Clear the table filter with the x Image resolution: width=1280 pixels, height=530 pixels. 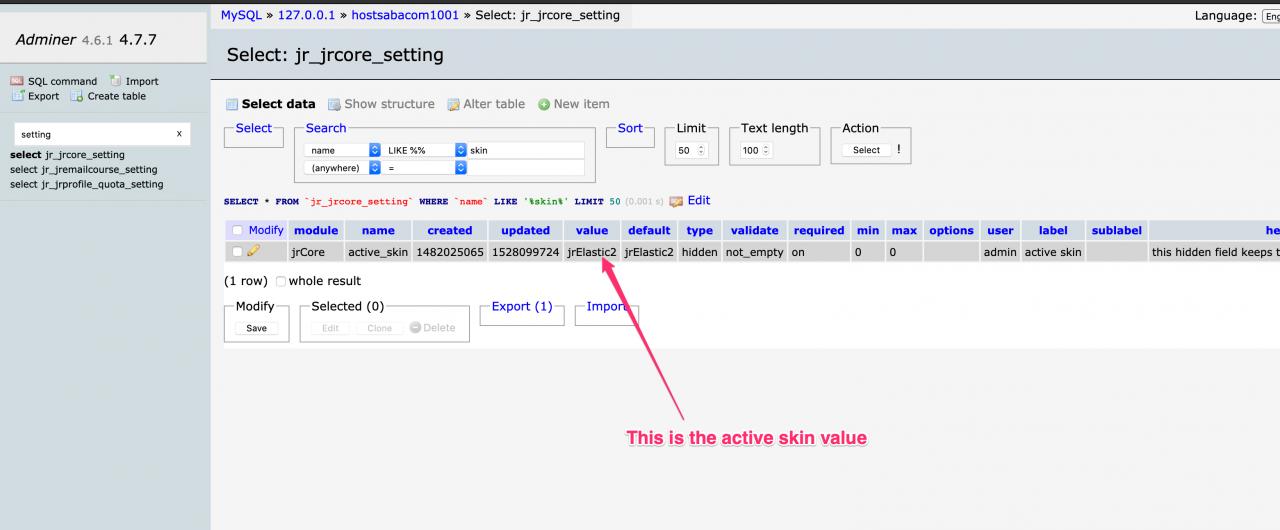179,134
